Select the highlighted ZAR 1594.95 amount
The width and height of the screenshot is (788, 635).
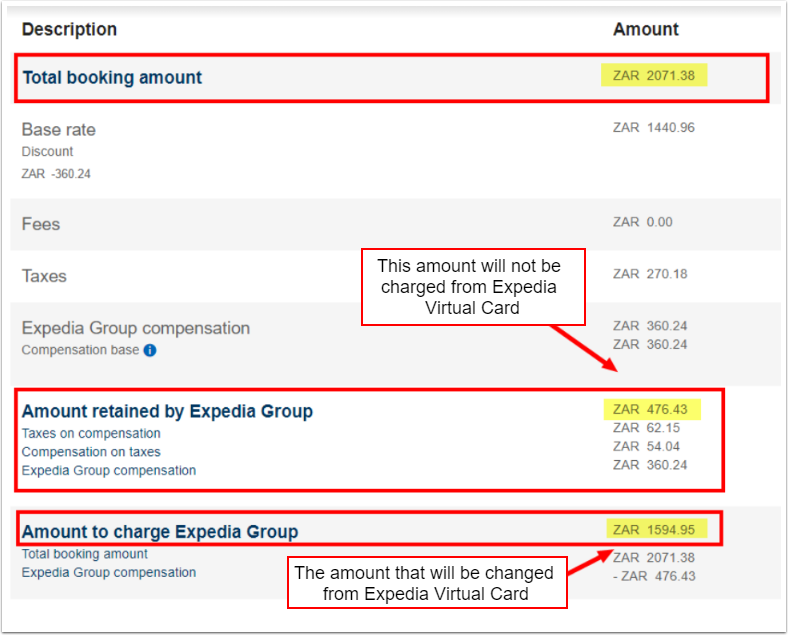(x=656, y=529)
